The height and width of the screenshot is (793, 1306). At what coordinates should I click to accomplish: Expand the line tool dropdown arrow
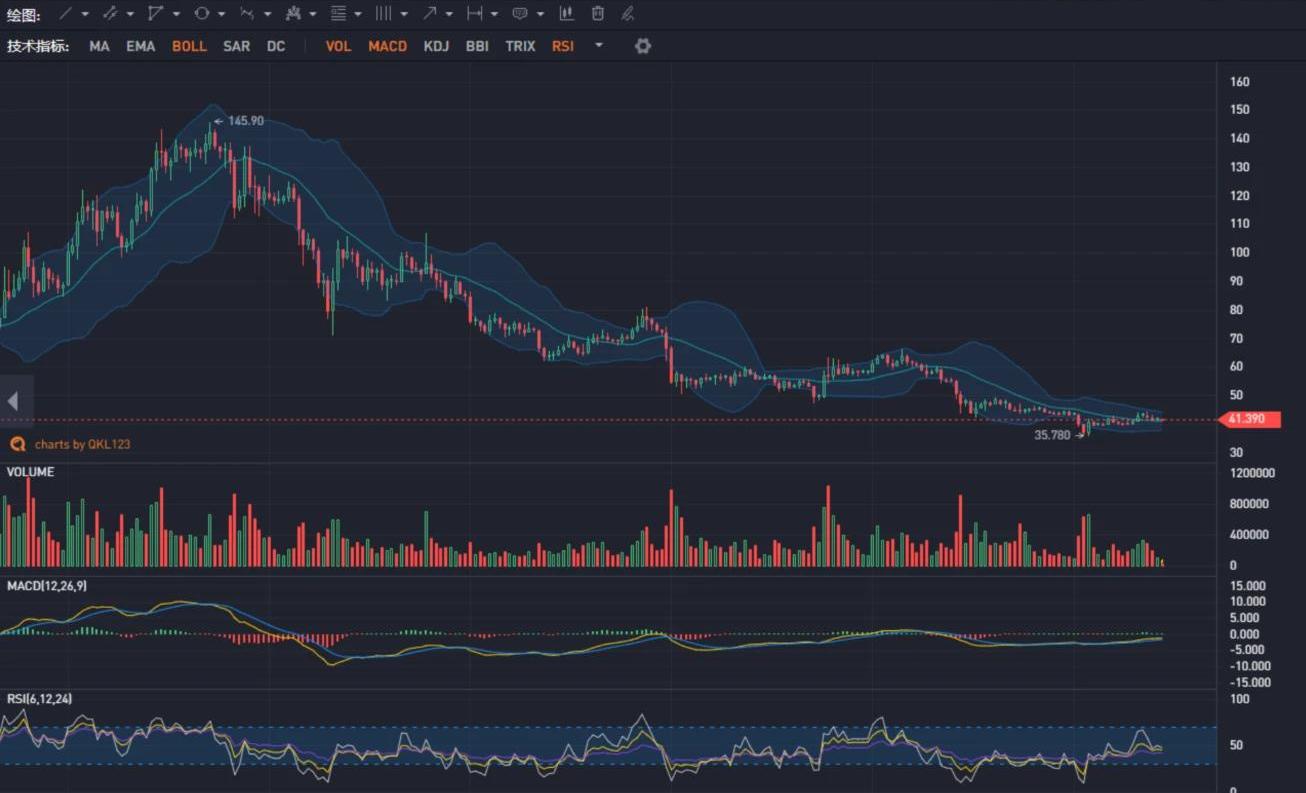coord(85,14)
